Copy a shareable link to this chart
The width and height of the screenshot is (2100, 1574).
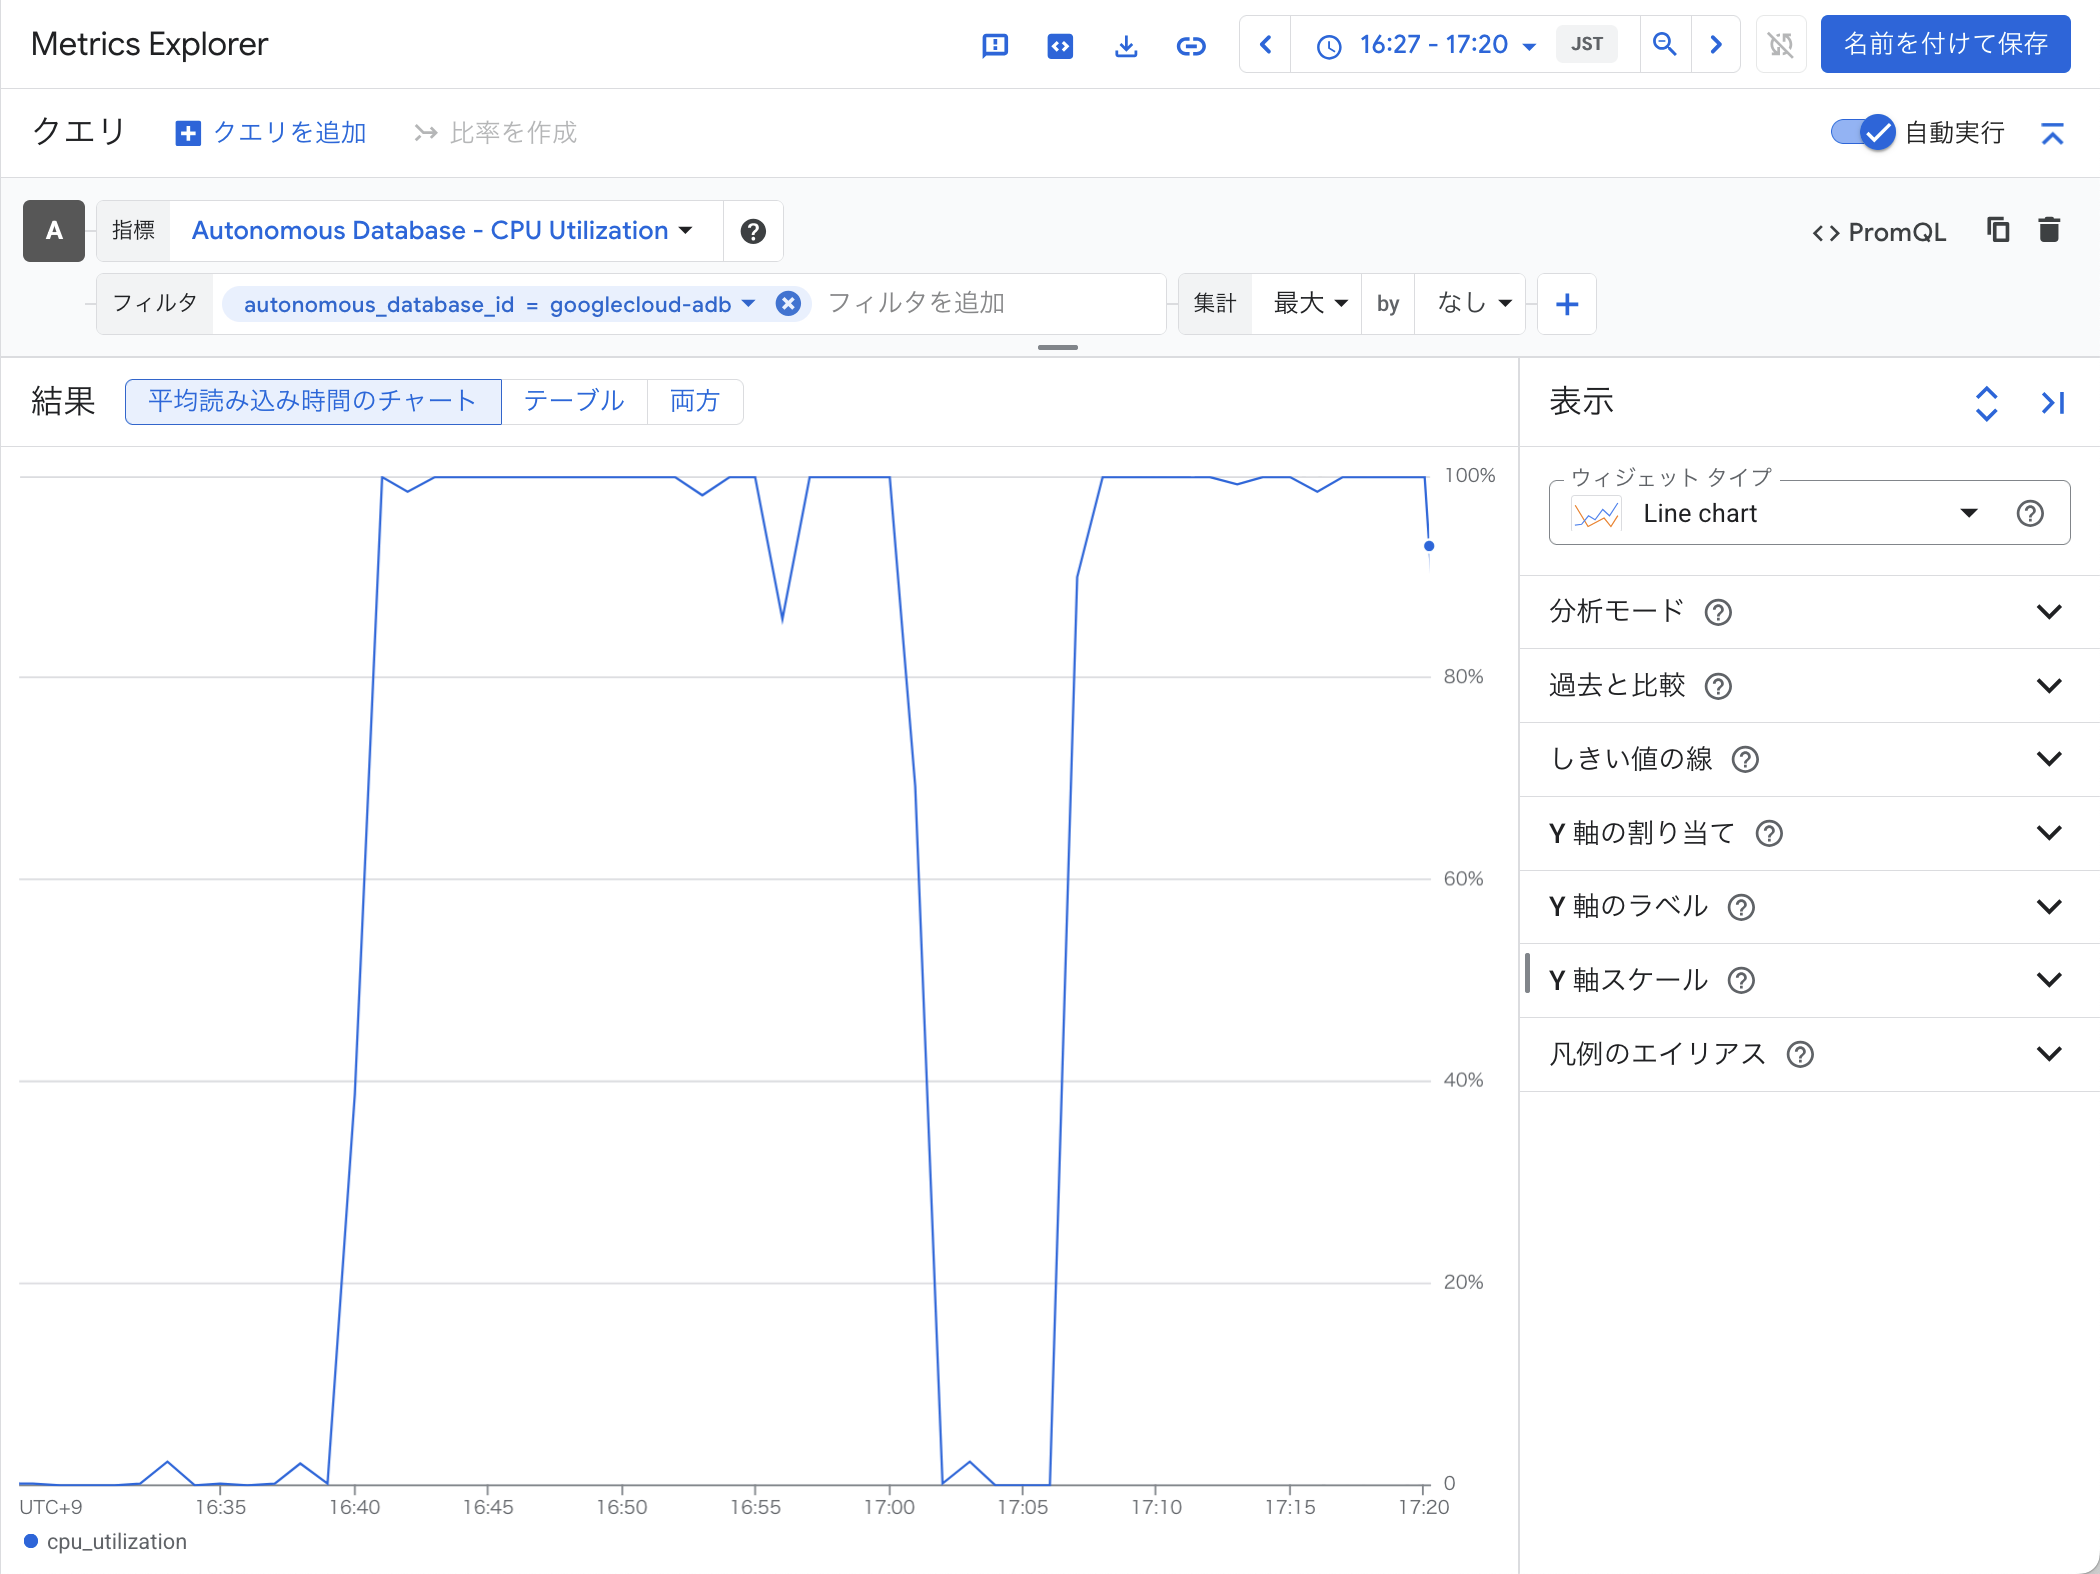point(1191,45)
